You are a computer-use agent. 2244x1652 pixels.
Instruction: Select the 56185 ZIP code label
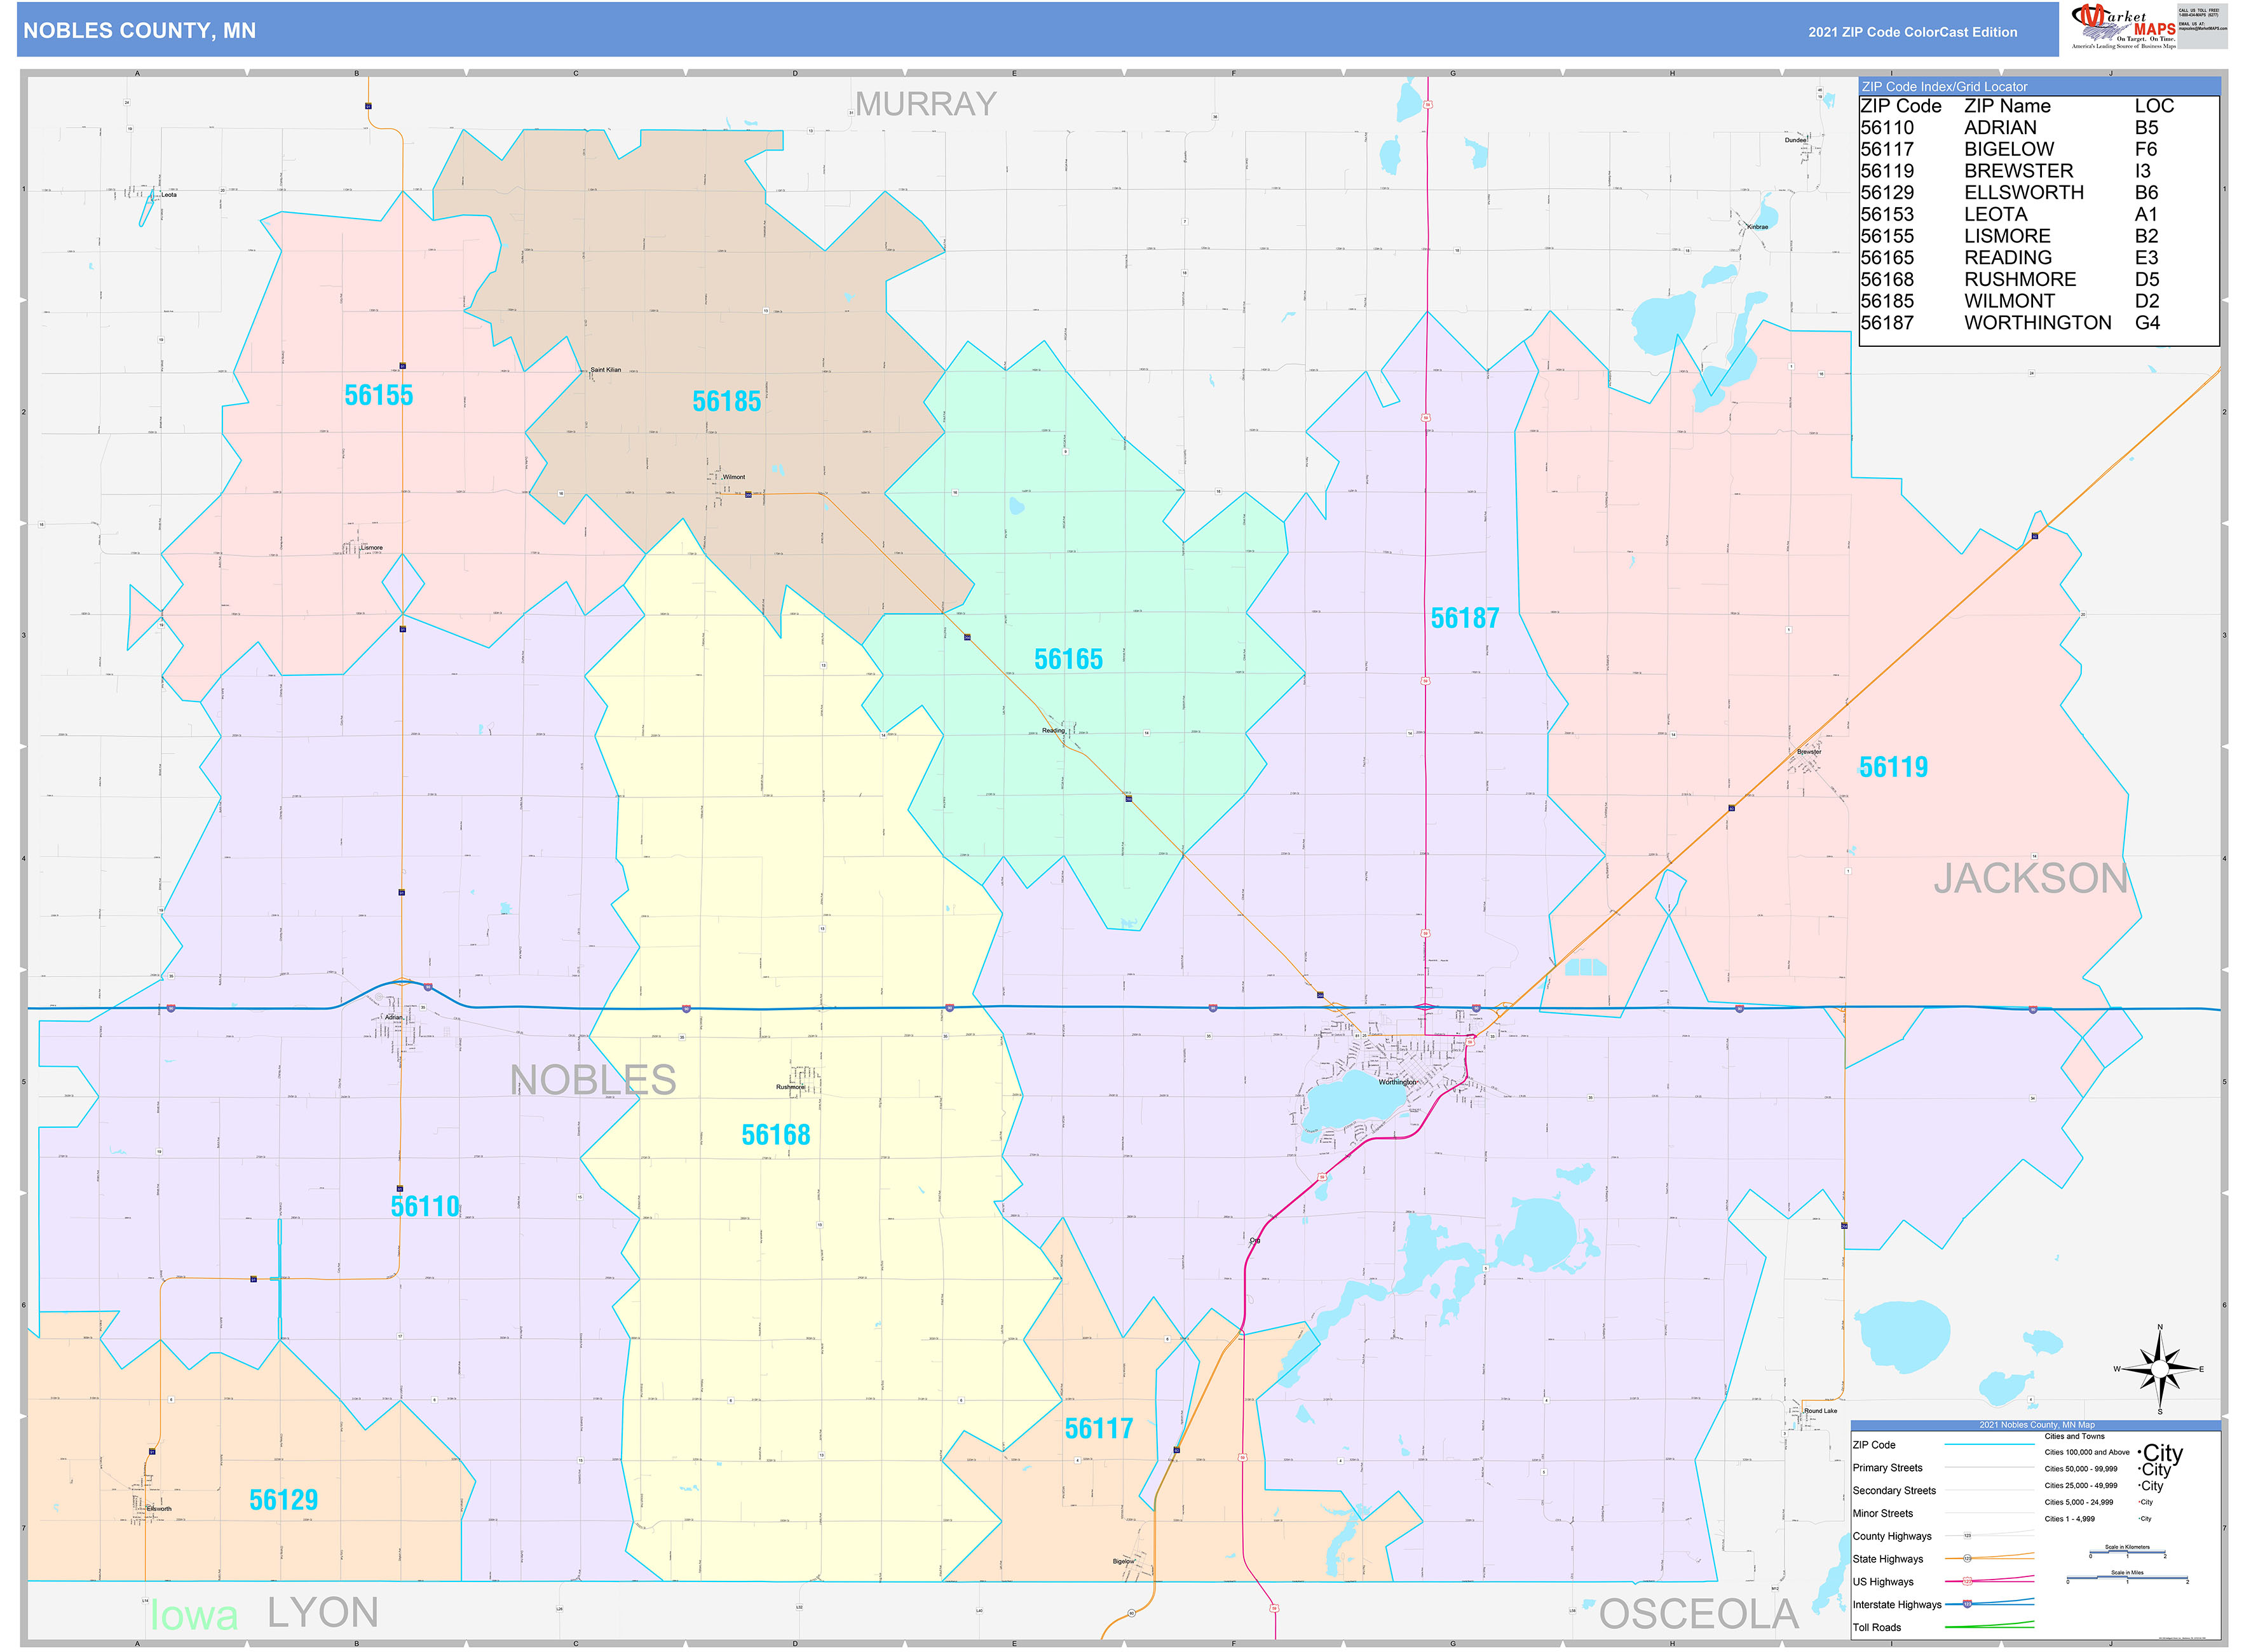pyautogui.click(x=726, y=401)
